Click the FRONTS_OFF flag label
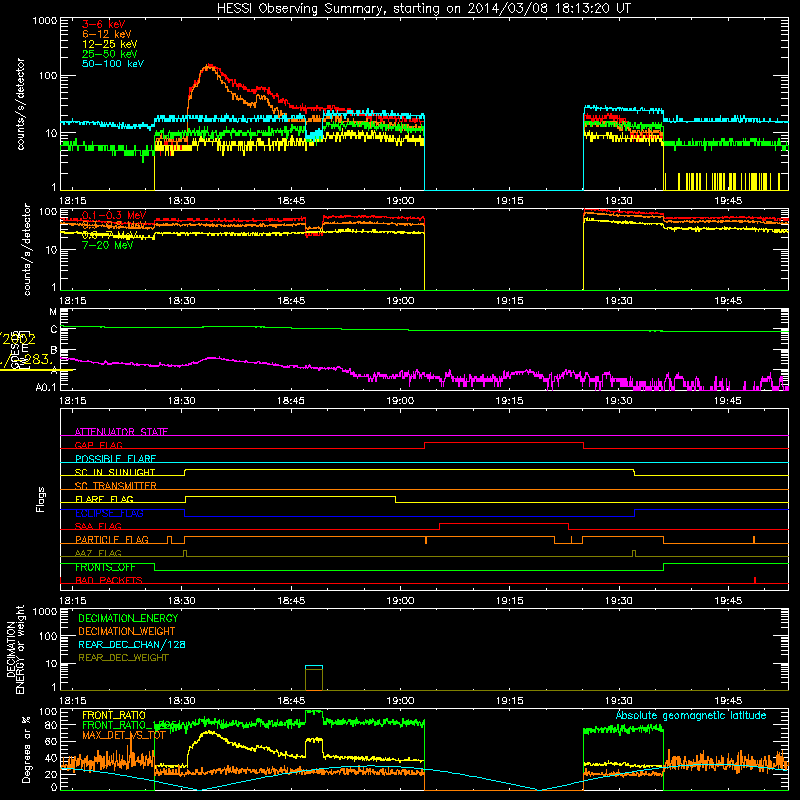 [x=105, y=567]
